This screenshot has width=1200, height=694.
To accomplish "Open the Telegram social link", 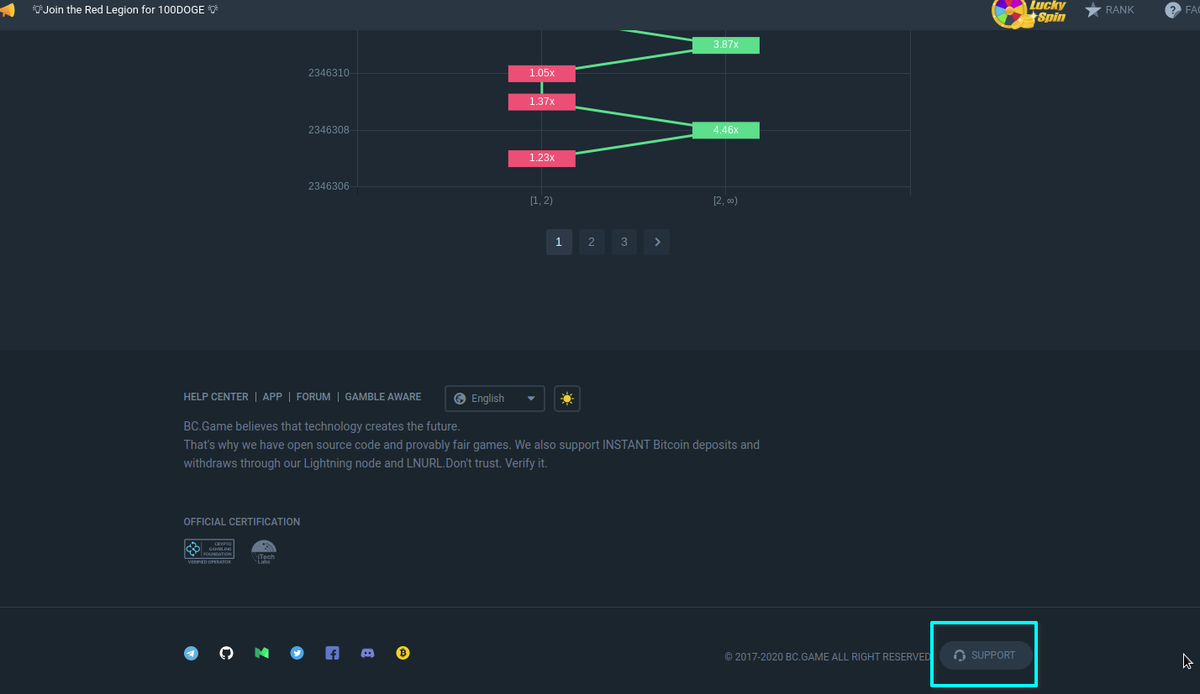I will (191, 653).
